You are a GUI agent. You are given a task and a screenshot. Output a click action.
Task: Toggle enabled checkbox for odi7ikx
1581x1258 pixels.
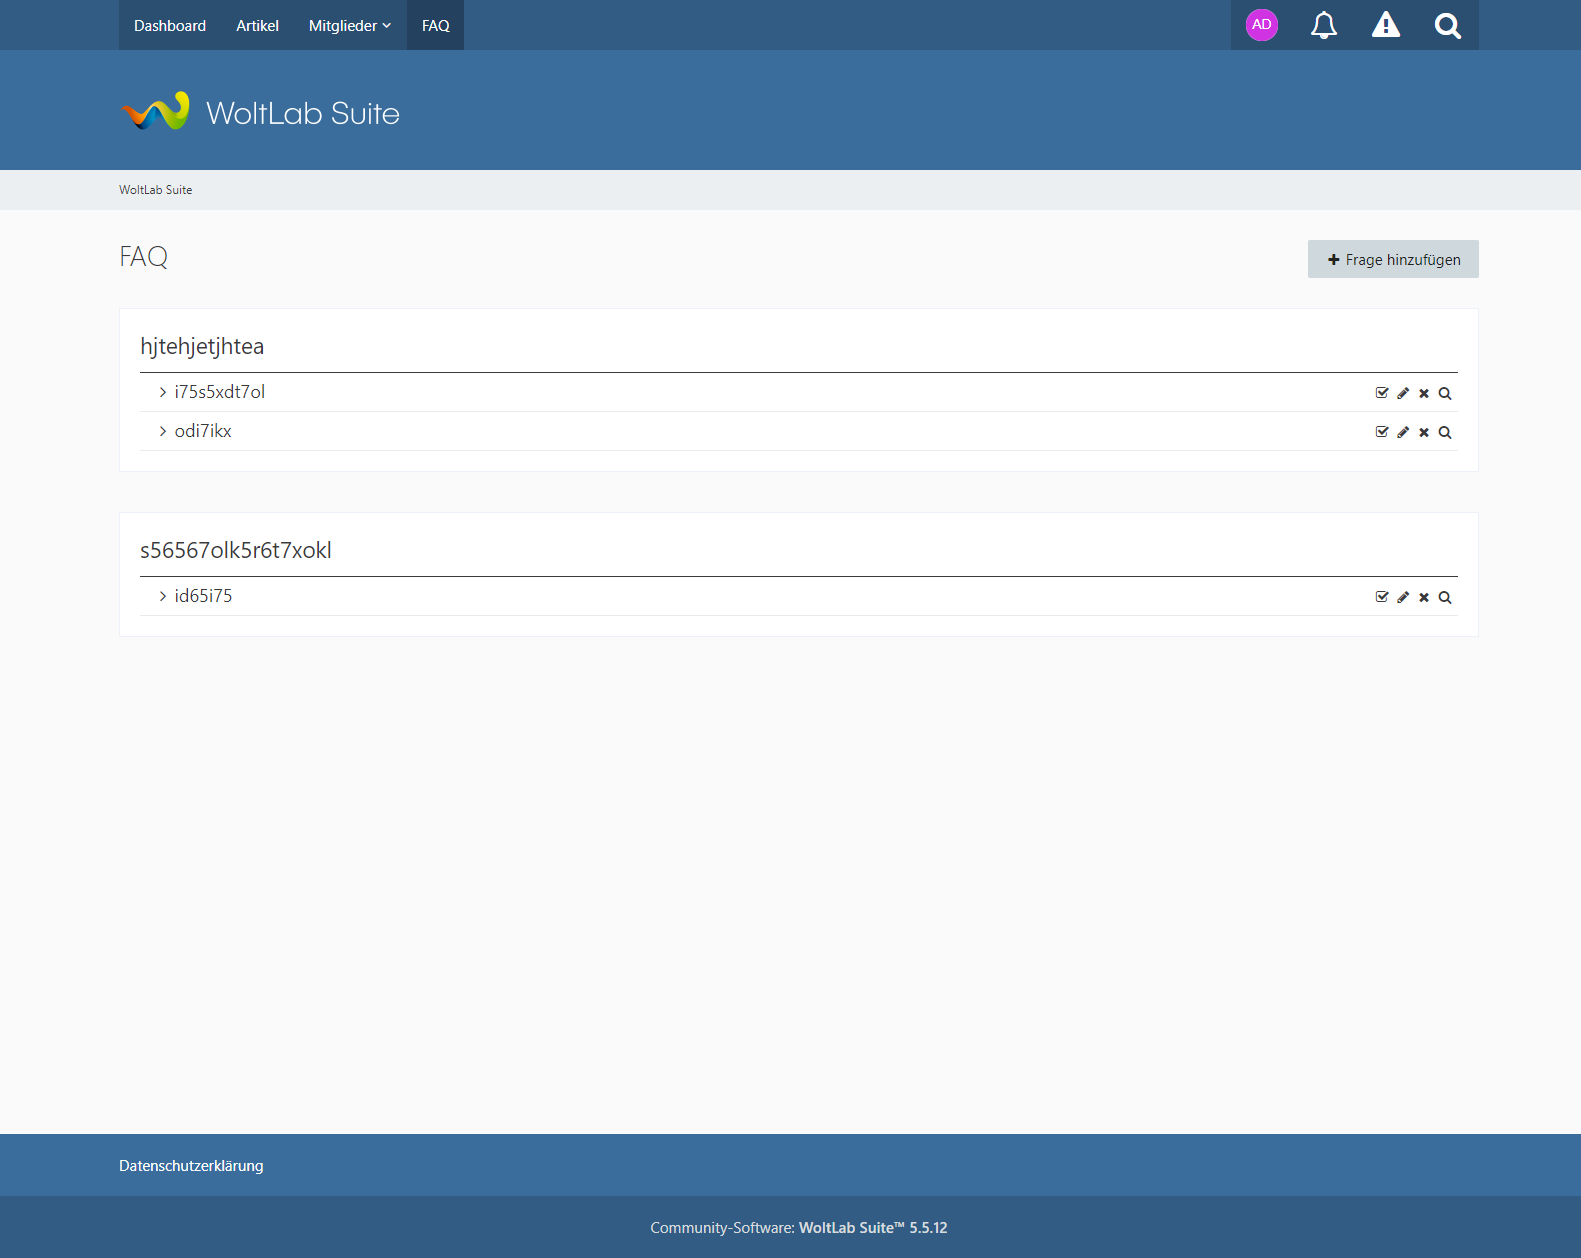pos(1382,432)
